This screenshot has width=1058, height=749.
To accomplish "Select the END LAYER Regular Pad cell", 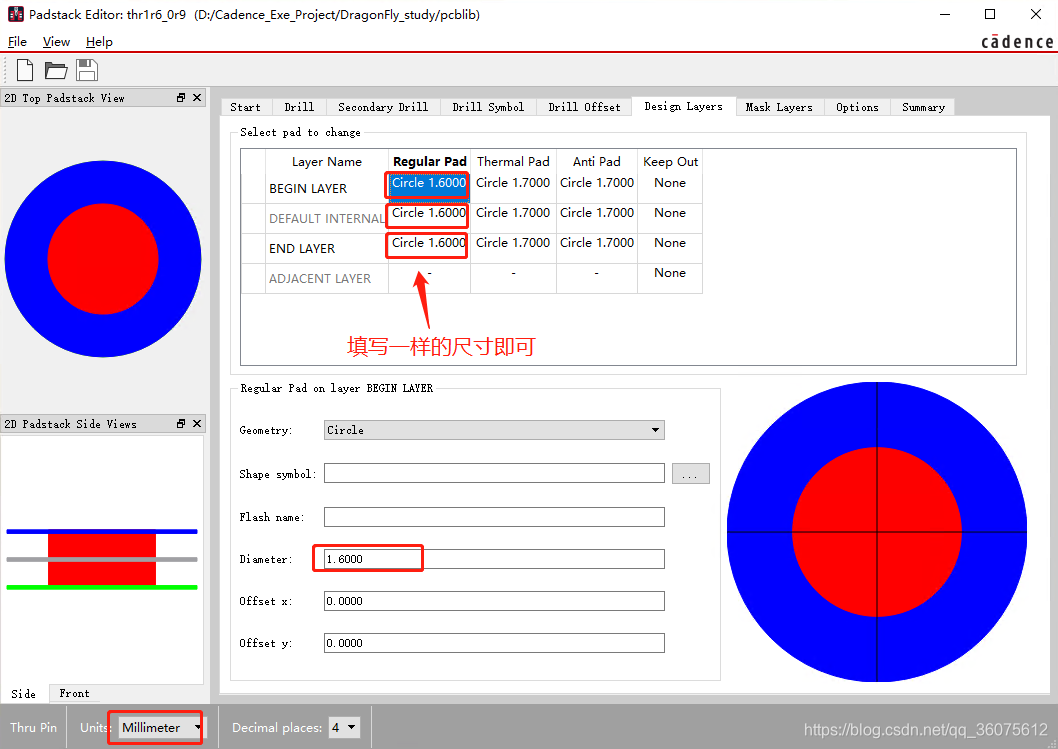I will pos(428,243).
